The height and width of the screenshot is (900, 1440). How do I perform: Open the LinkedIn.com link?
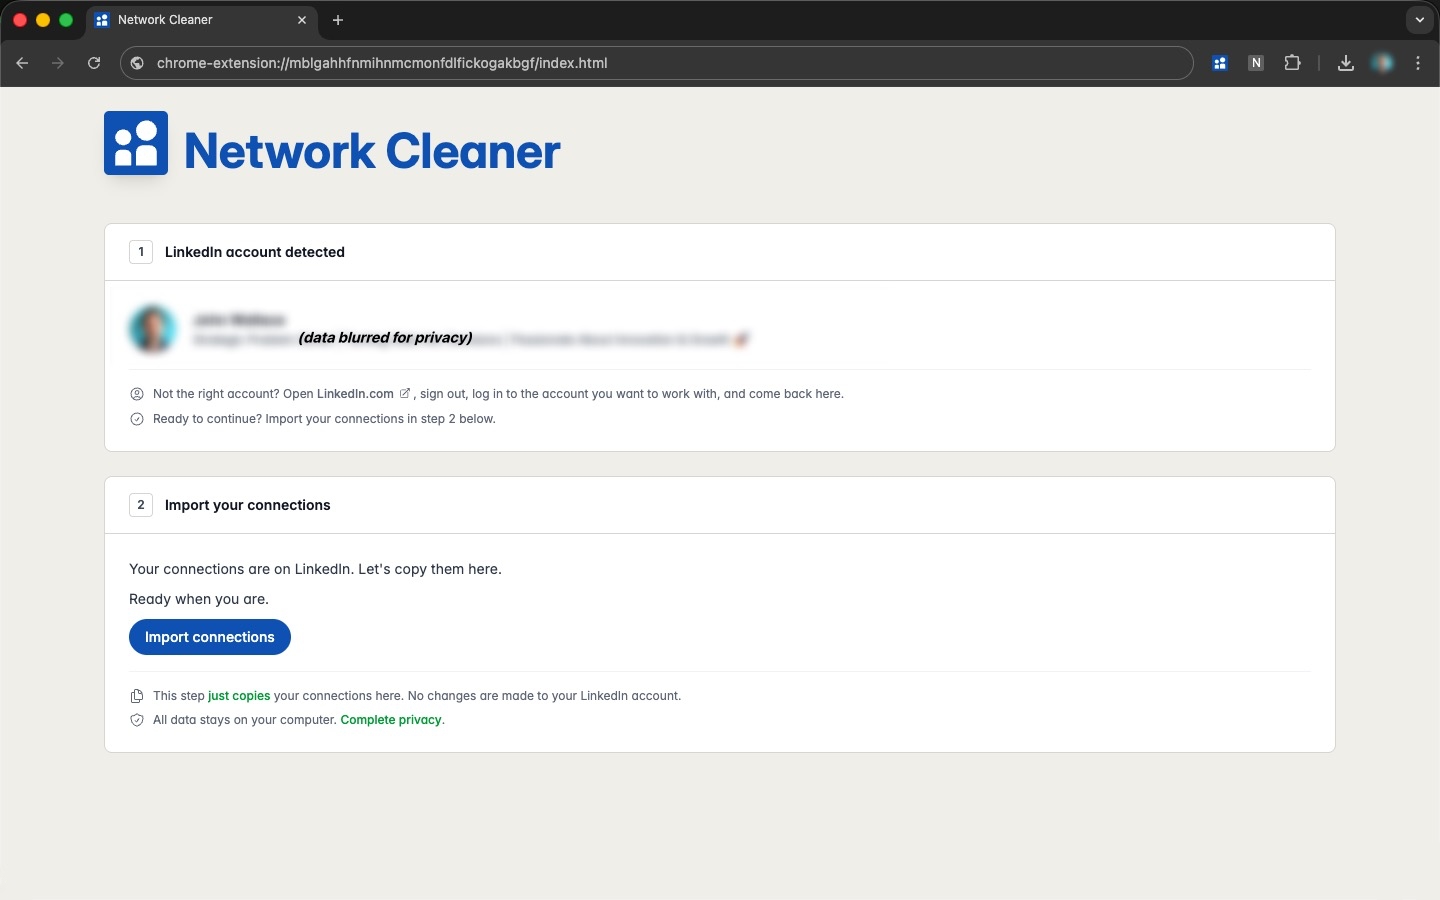point(355,394)
